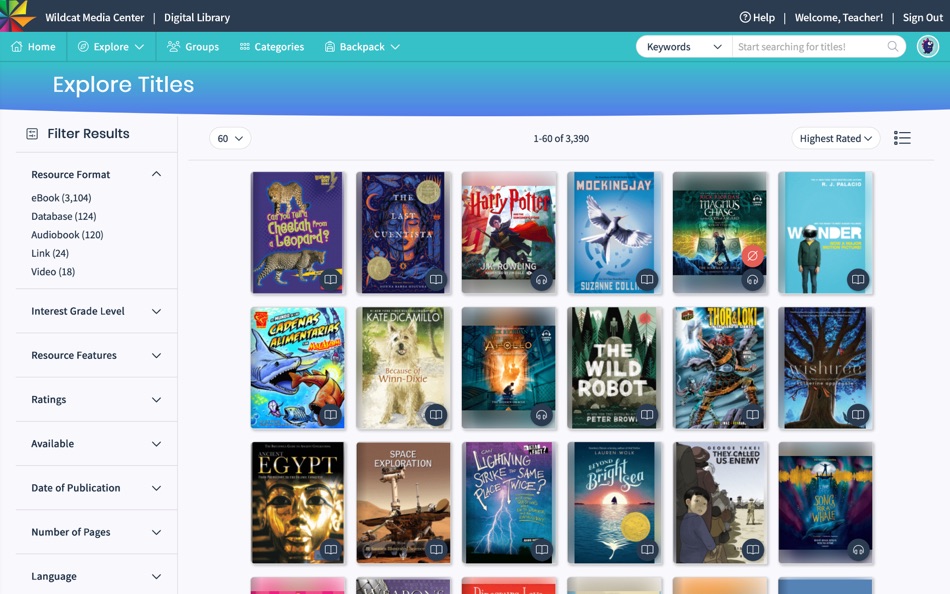Click eBook icon on Space Exploration cover
Image resolution: width=950 pixels, height=594 pixels.
[x=436, y=550]
